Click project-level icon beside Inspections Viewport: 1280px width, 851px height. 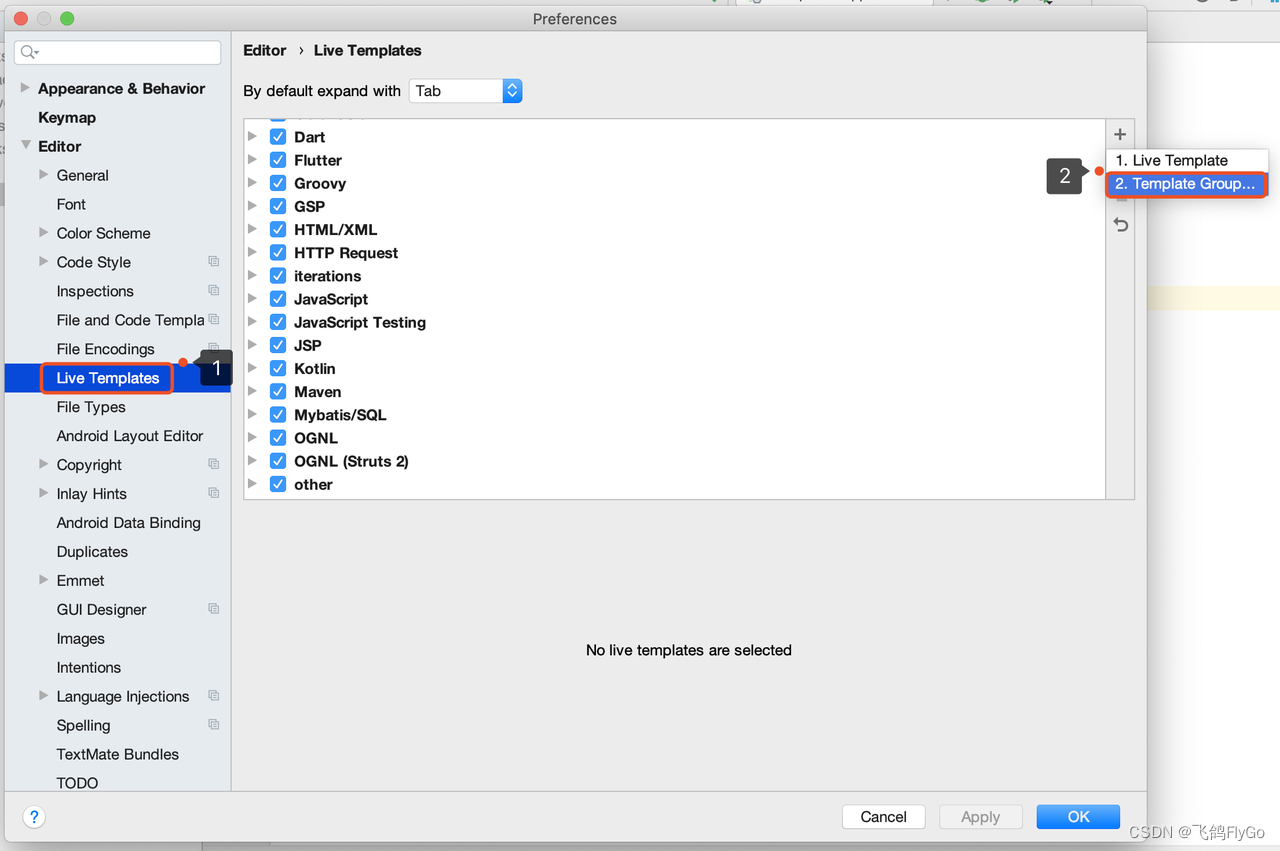point(213,291)
